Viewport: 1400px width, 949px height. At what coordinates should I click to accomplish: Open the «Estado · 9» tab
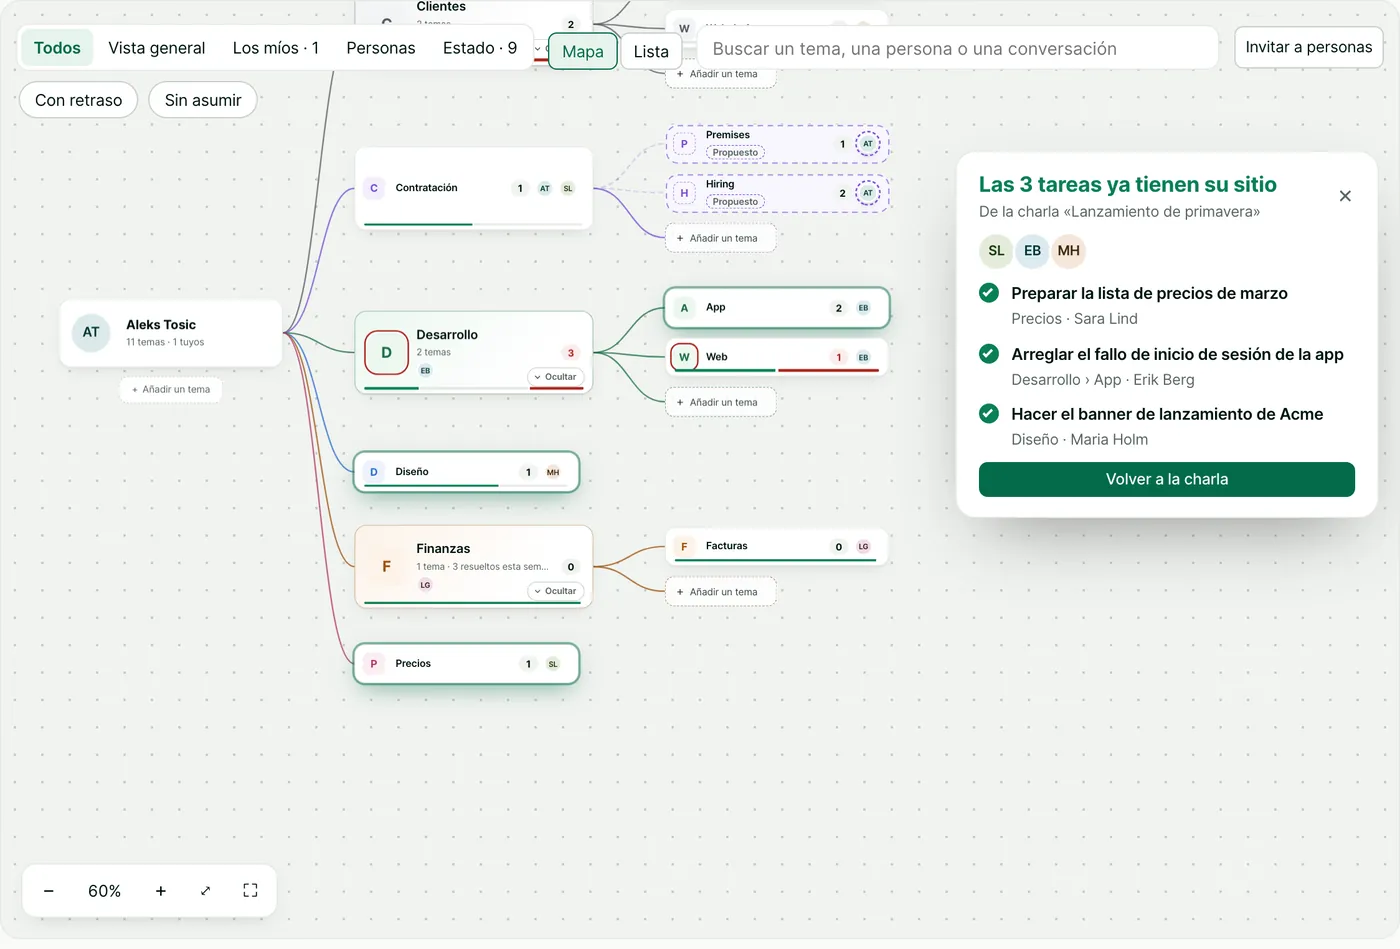coord(480,48)
